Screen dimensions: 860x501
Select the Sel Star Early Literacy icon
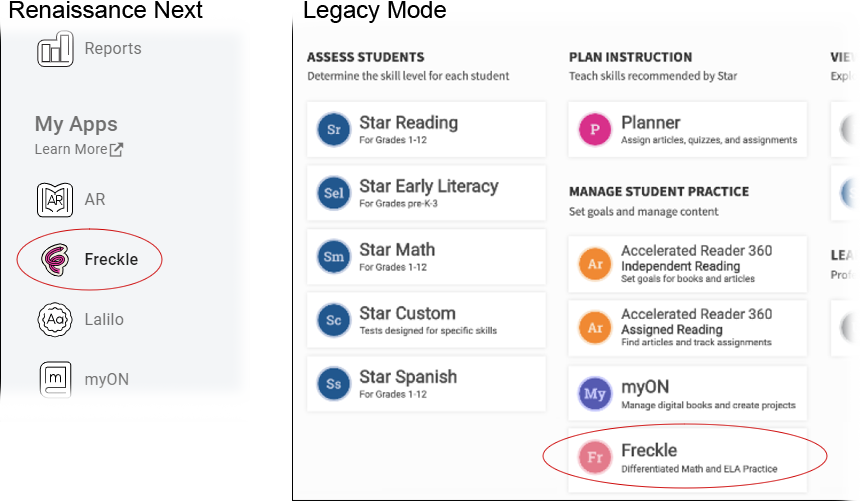(333, 193)
